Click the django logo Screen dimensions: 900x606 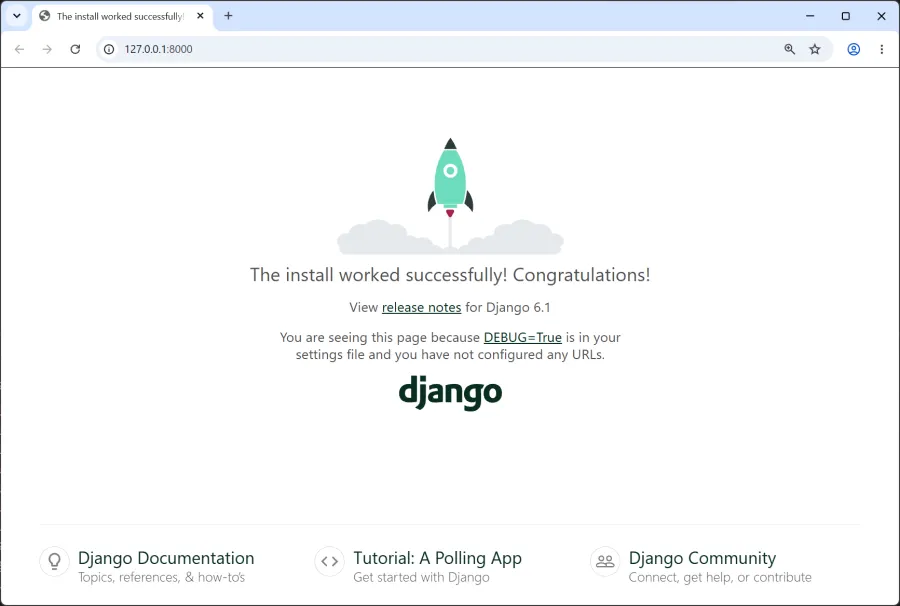tap(451, 393)
